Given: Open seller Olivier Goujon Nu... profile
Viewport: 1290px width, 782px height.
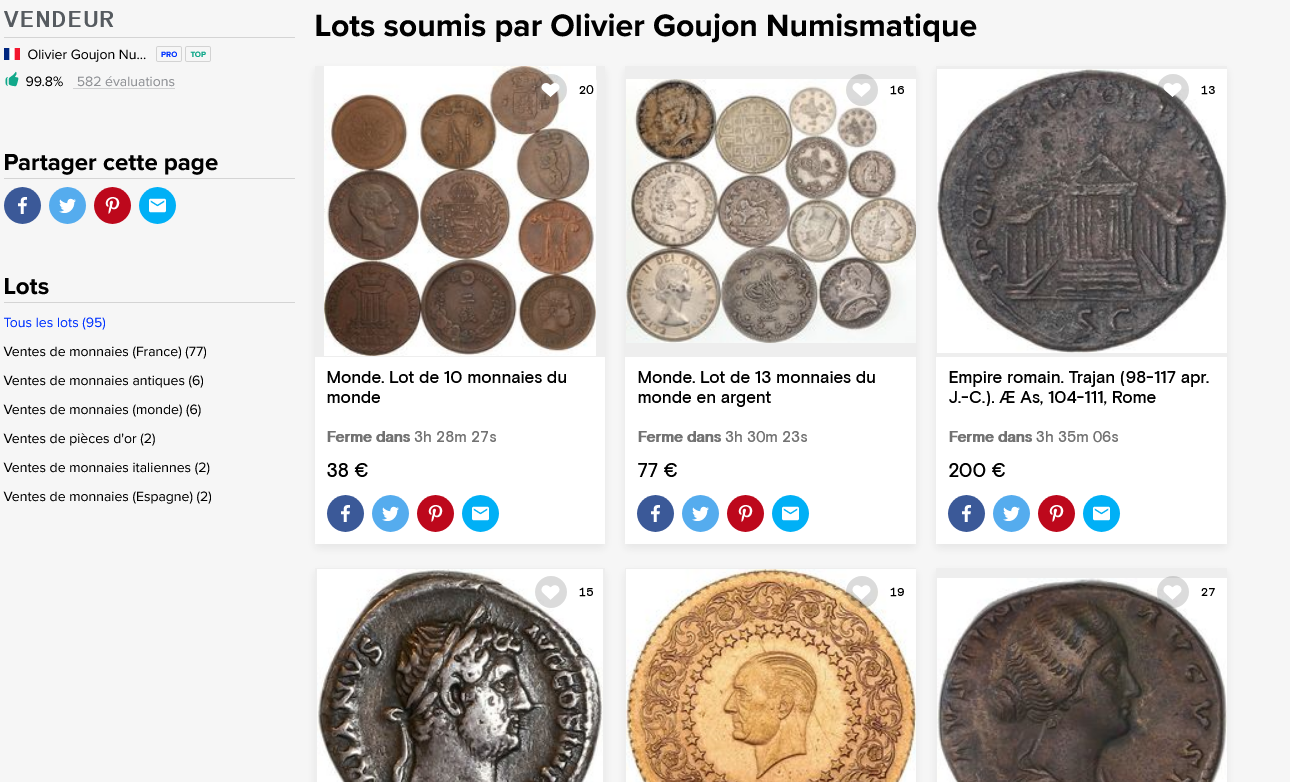Looking at the screenshot, I should pyautogui.click(x=87, y=54).
